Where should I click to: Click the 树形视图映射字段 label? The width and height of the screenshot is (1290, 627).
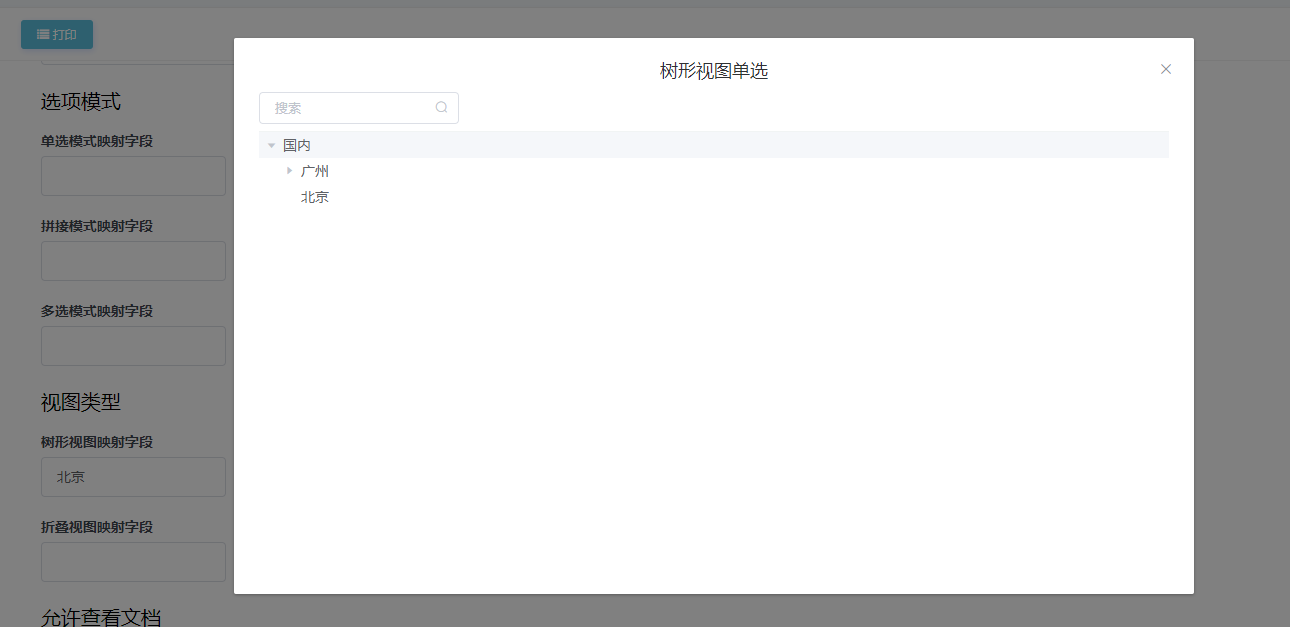pyautogui.click(x=97, y=442)
